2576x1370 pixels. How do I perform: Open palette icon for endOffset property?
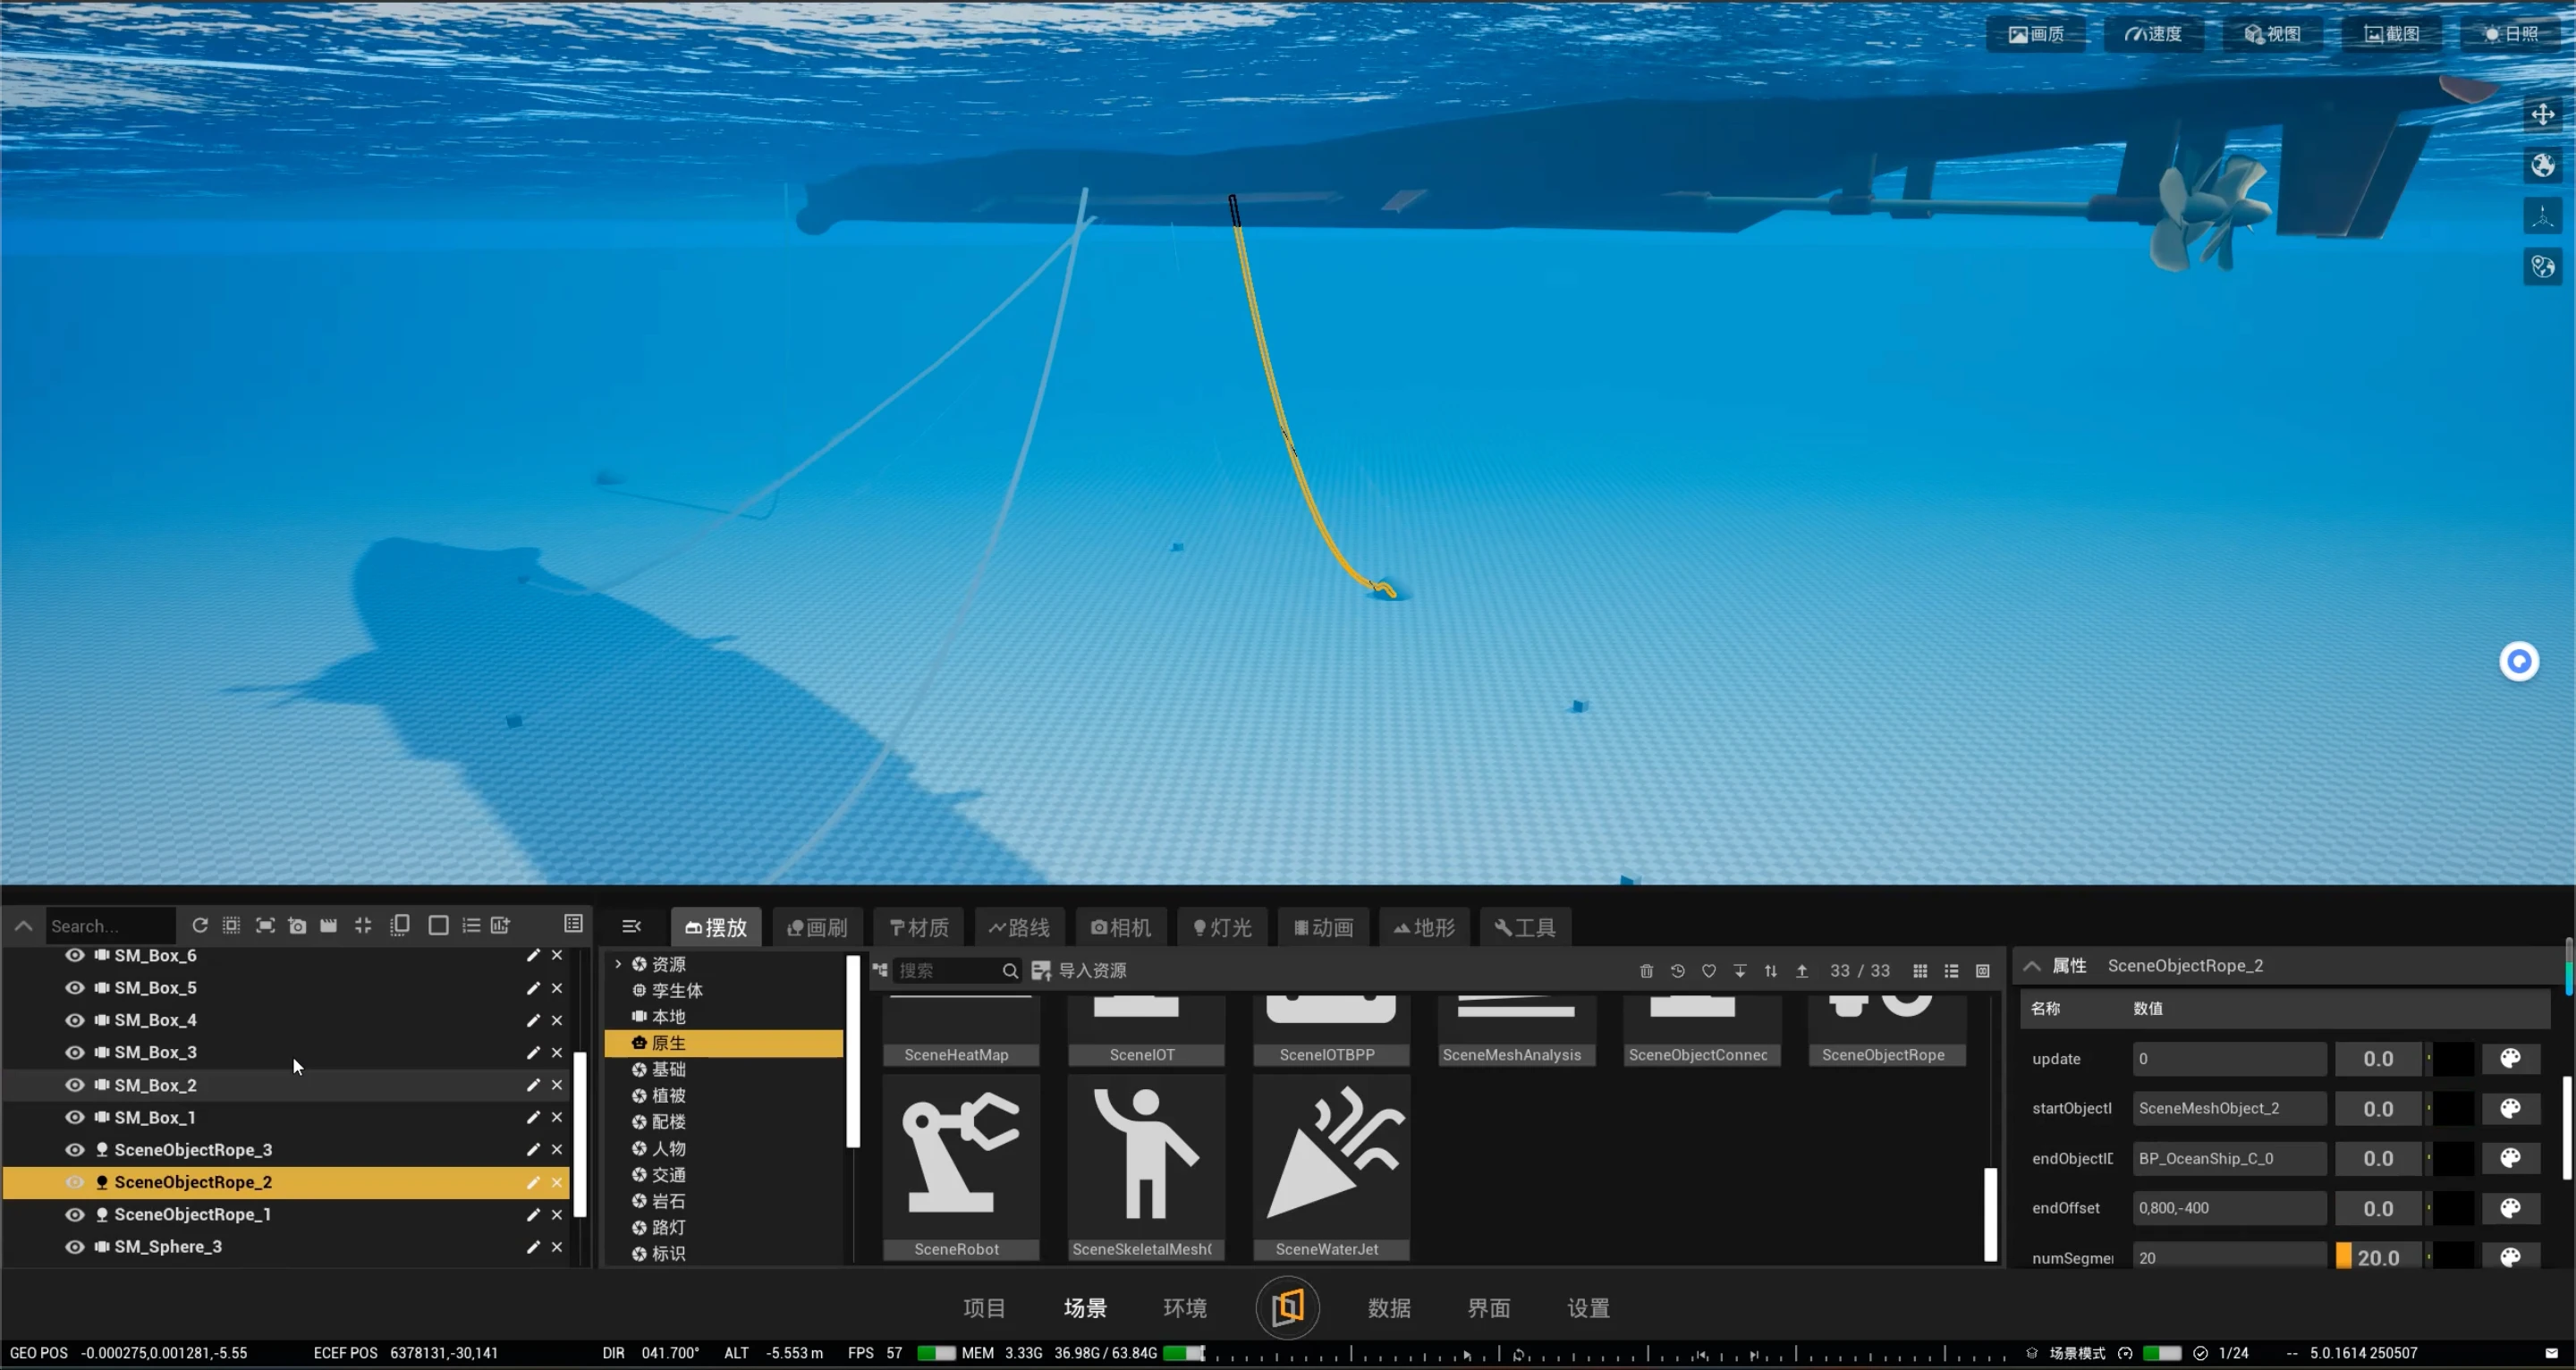pyautogui.click(x=2509, y=1207)
